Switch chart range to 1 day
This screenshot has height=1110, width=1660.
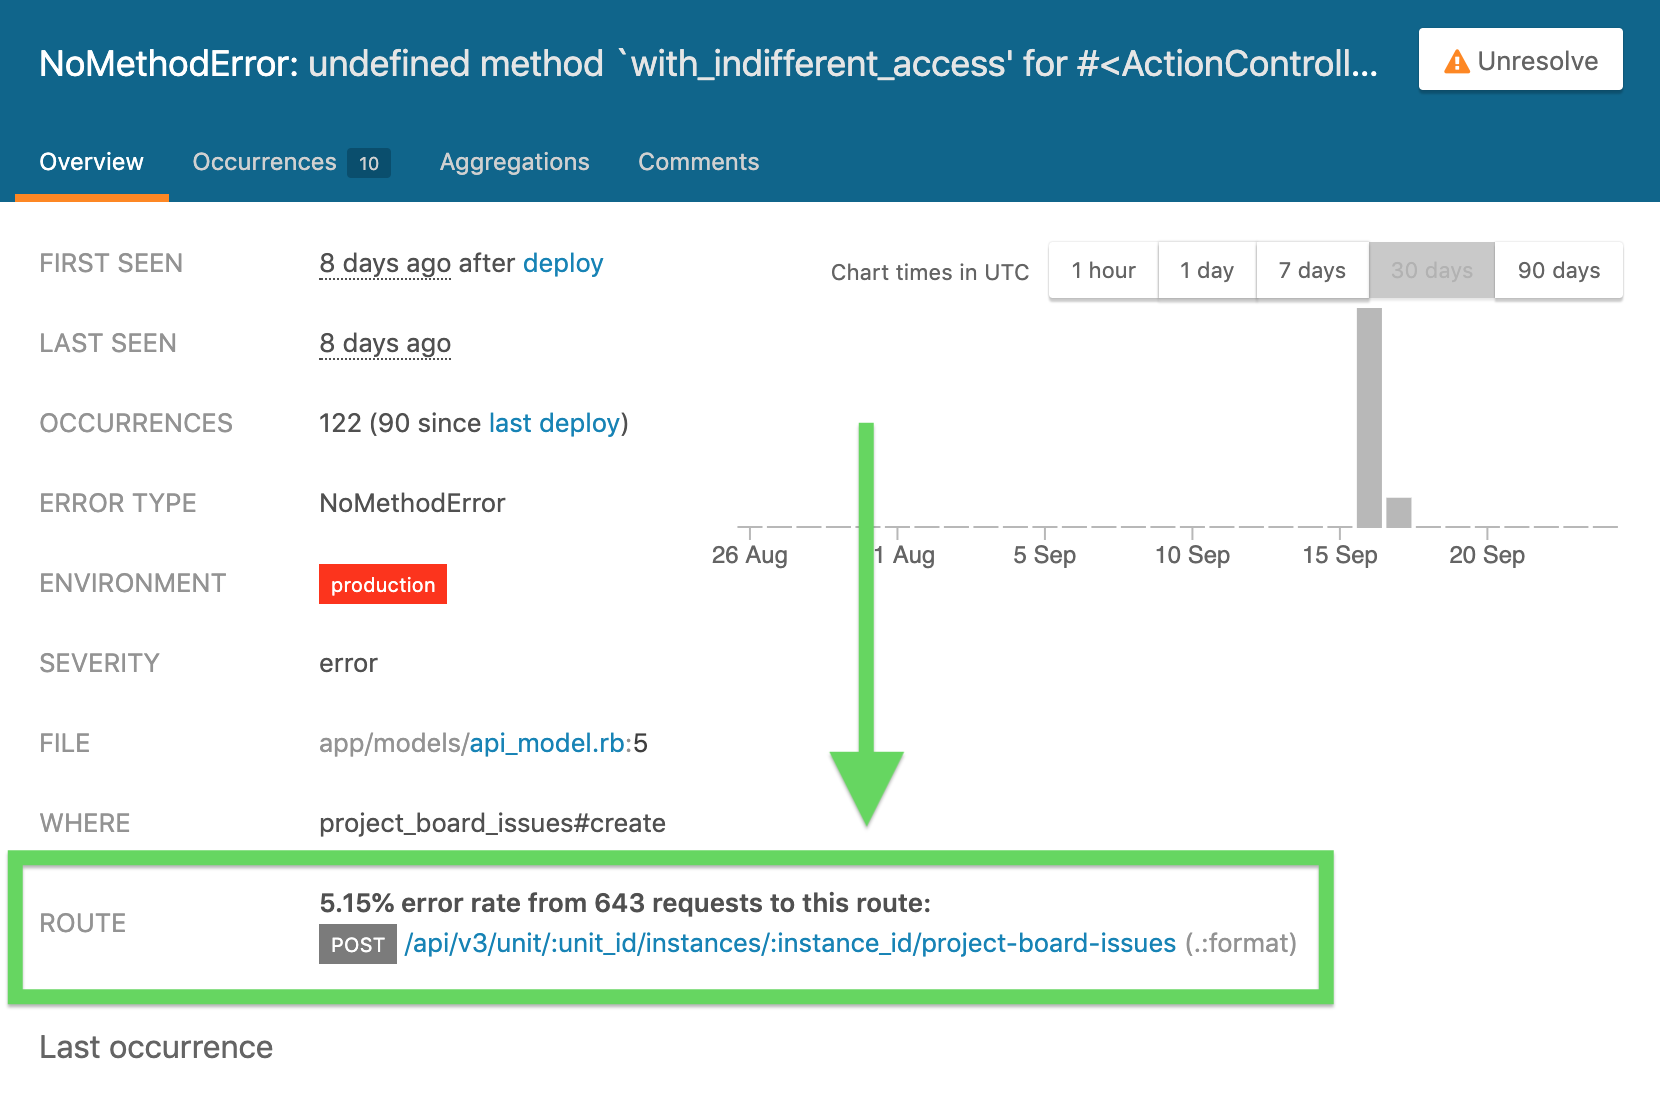click(x=1206, y=270)
